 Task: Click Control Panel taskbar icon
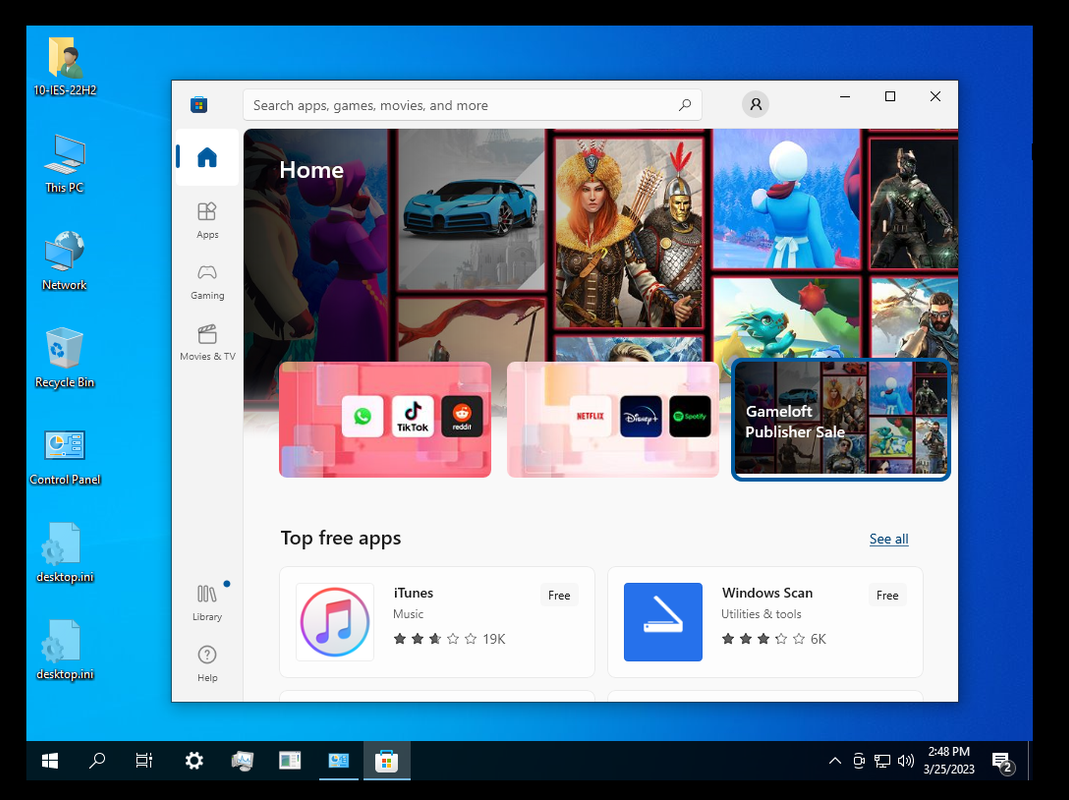[x=339, y=760]
